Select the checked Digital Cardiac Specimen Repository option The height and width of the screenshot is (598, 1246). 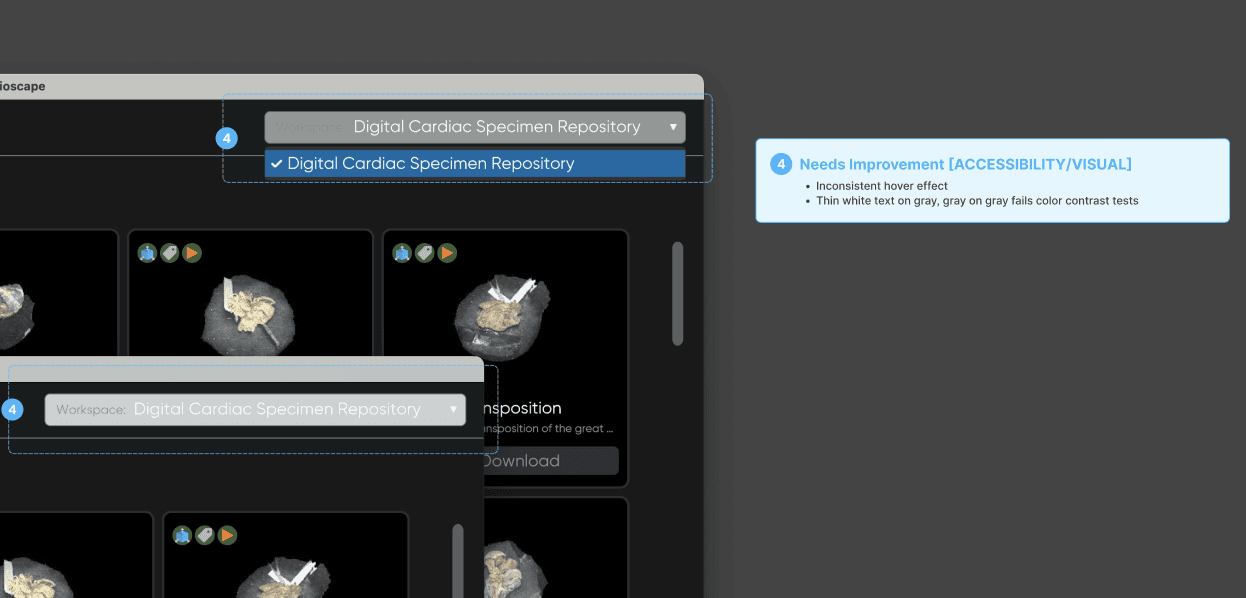point(475,163)
